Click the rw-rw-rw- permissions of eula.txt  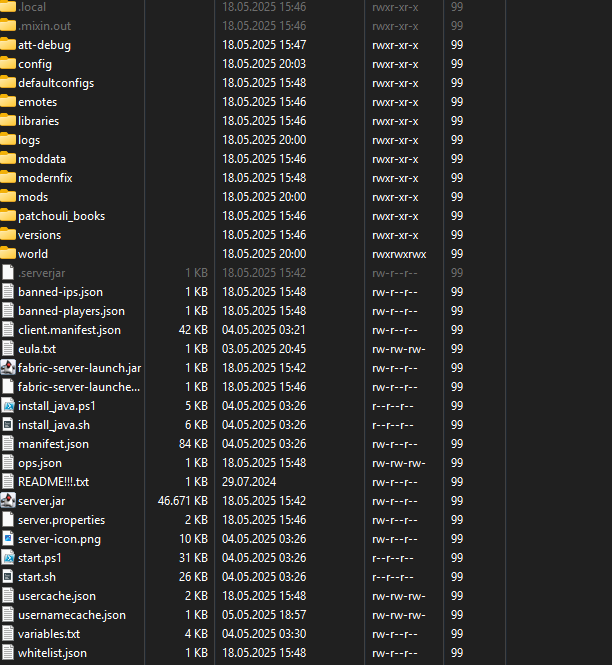399,349
